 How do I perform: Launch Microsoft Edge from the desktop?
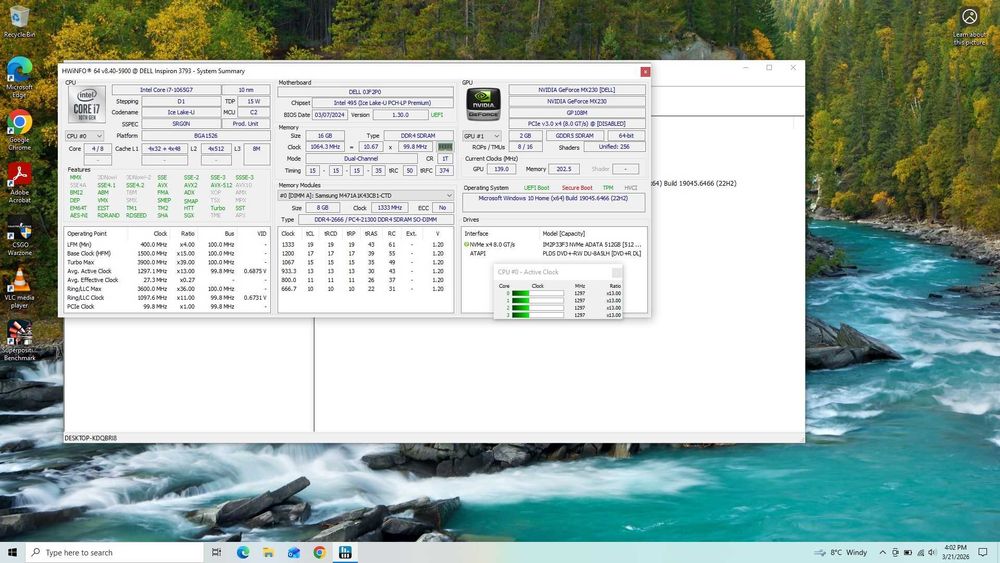click(19, 77)
